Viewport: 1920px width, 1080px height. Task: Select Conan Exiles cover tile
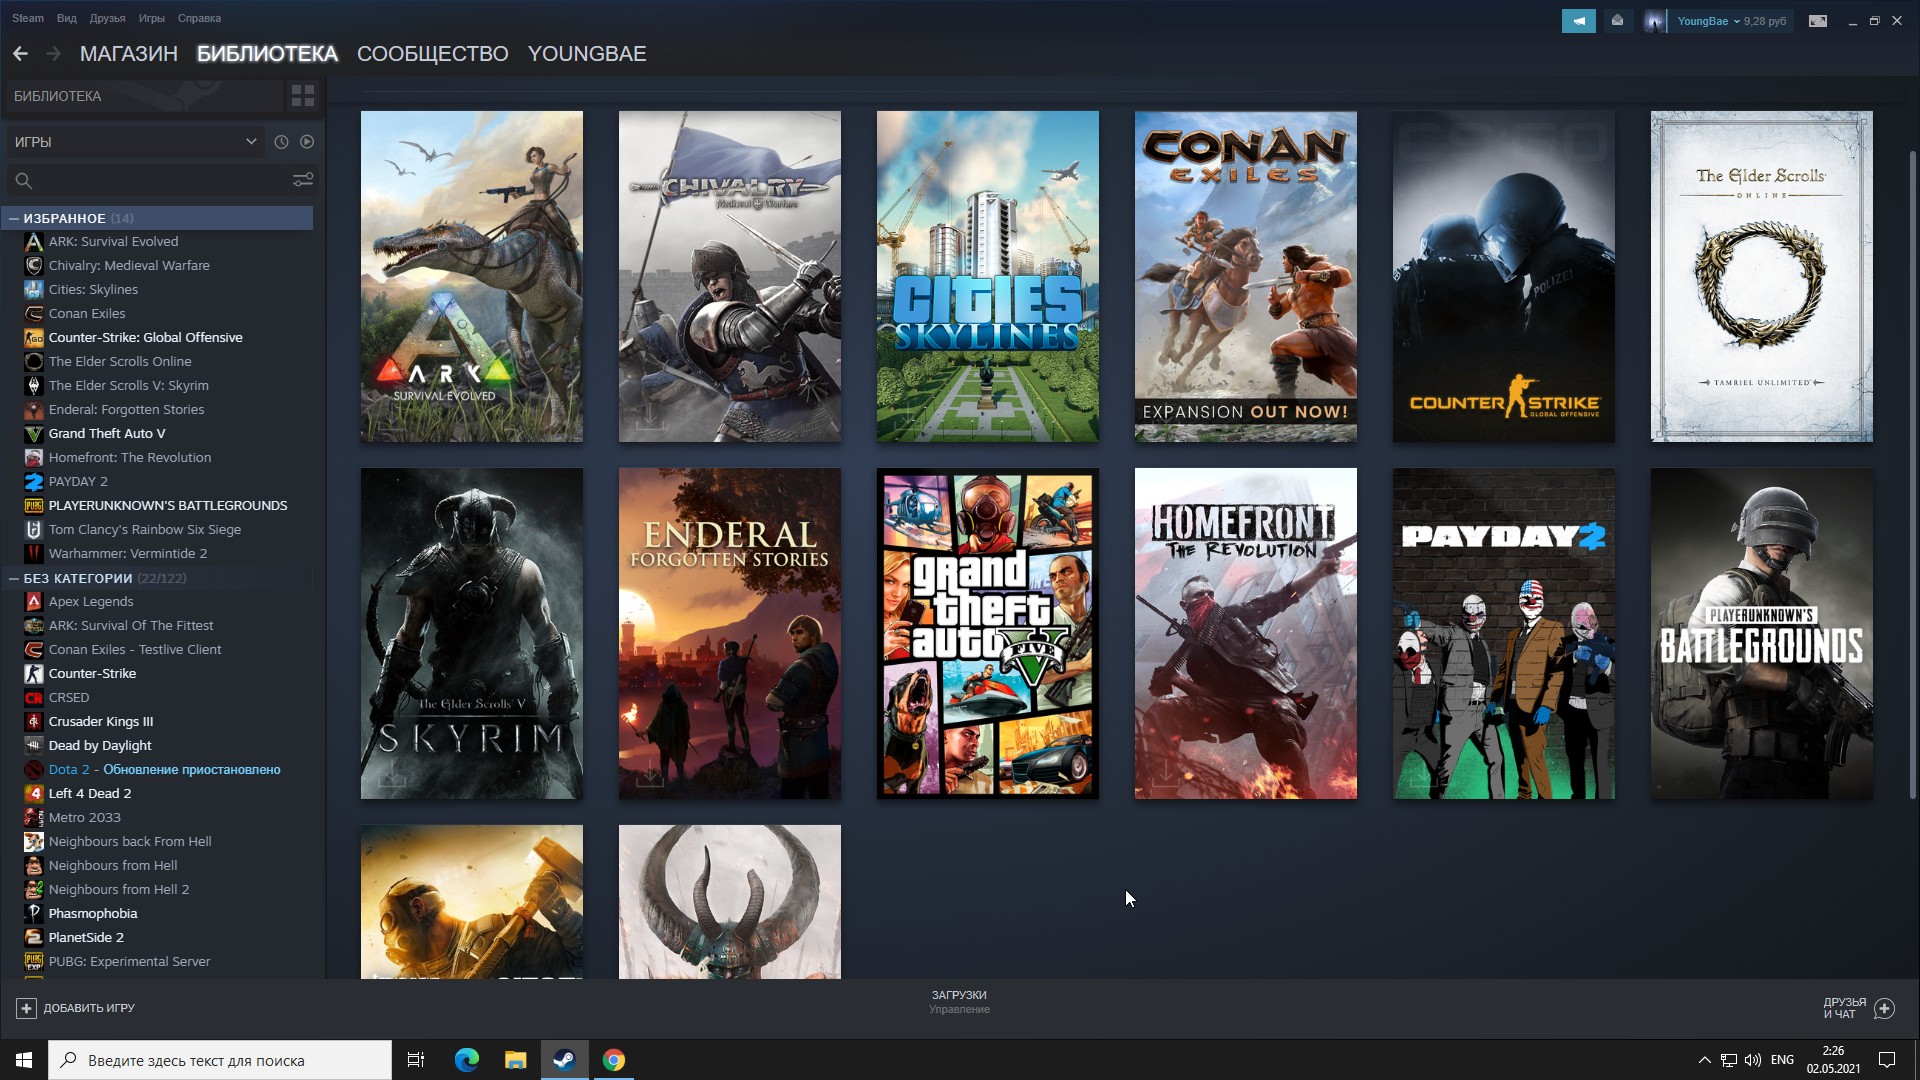[1246, 276]
